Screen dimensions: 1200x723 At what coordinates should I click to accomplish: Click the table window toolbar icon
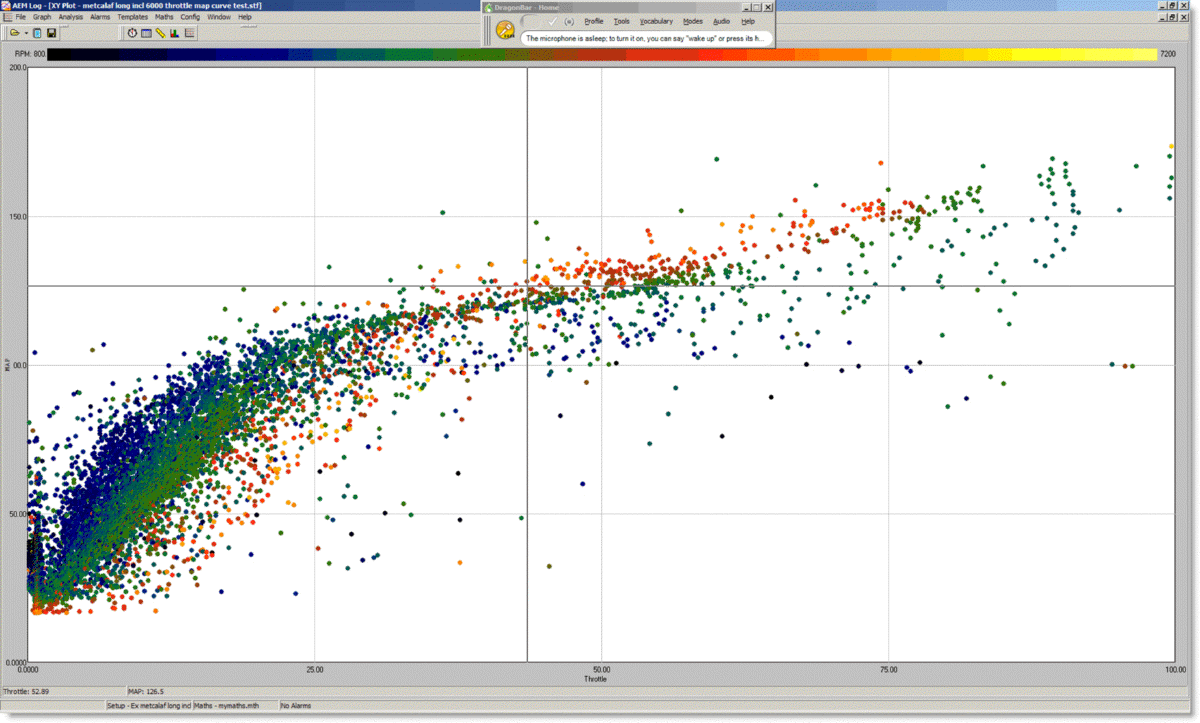[x=146, y=33]
